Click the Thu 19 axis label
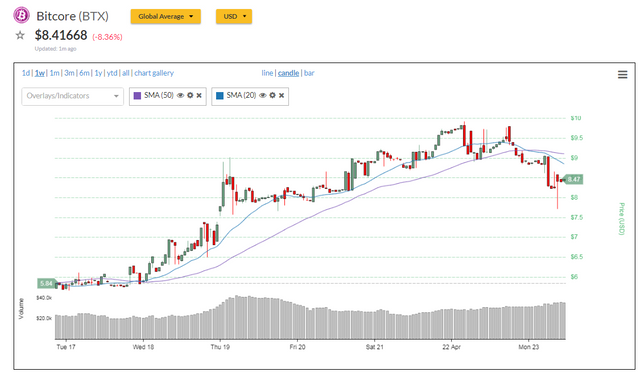The height and width of the screenshot is (374, 640). 220,347
